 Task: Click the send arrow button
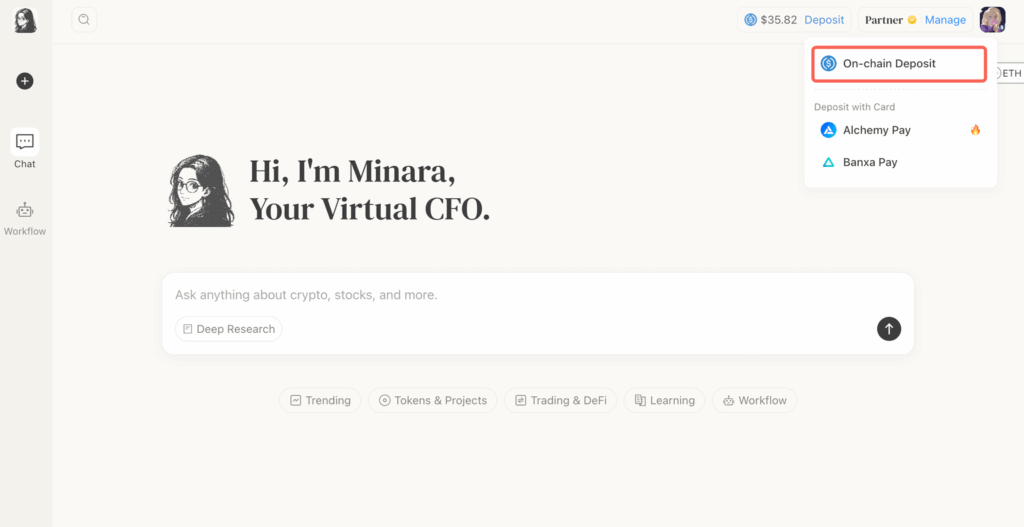point(889,329)
